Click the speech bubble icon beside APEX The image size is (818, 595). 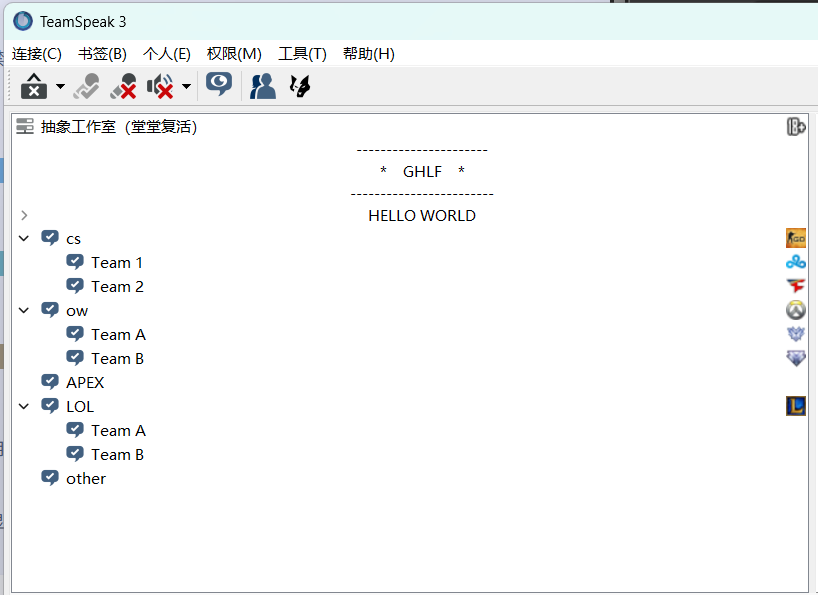click(50, 382)
